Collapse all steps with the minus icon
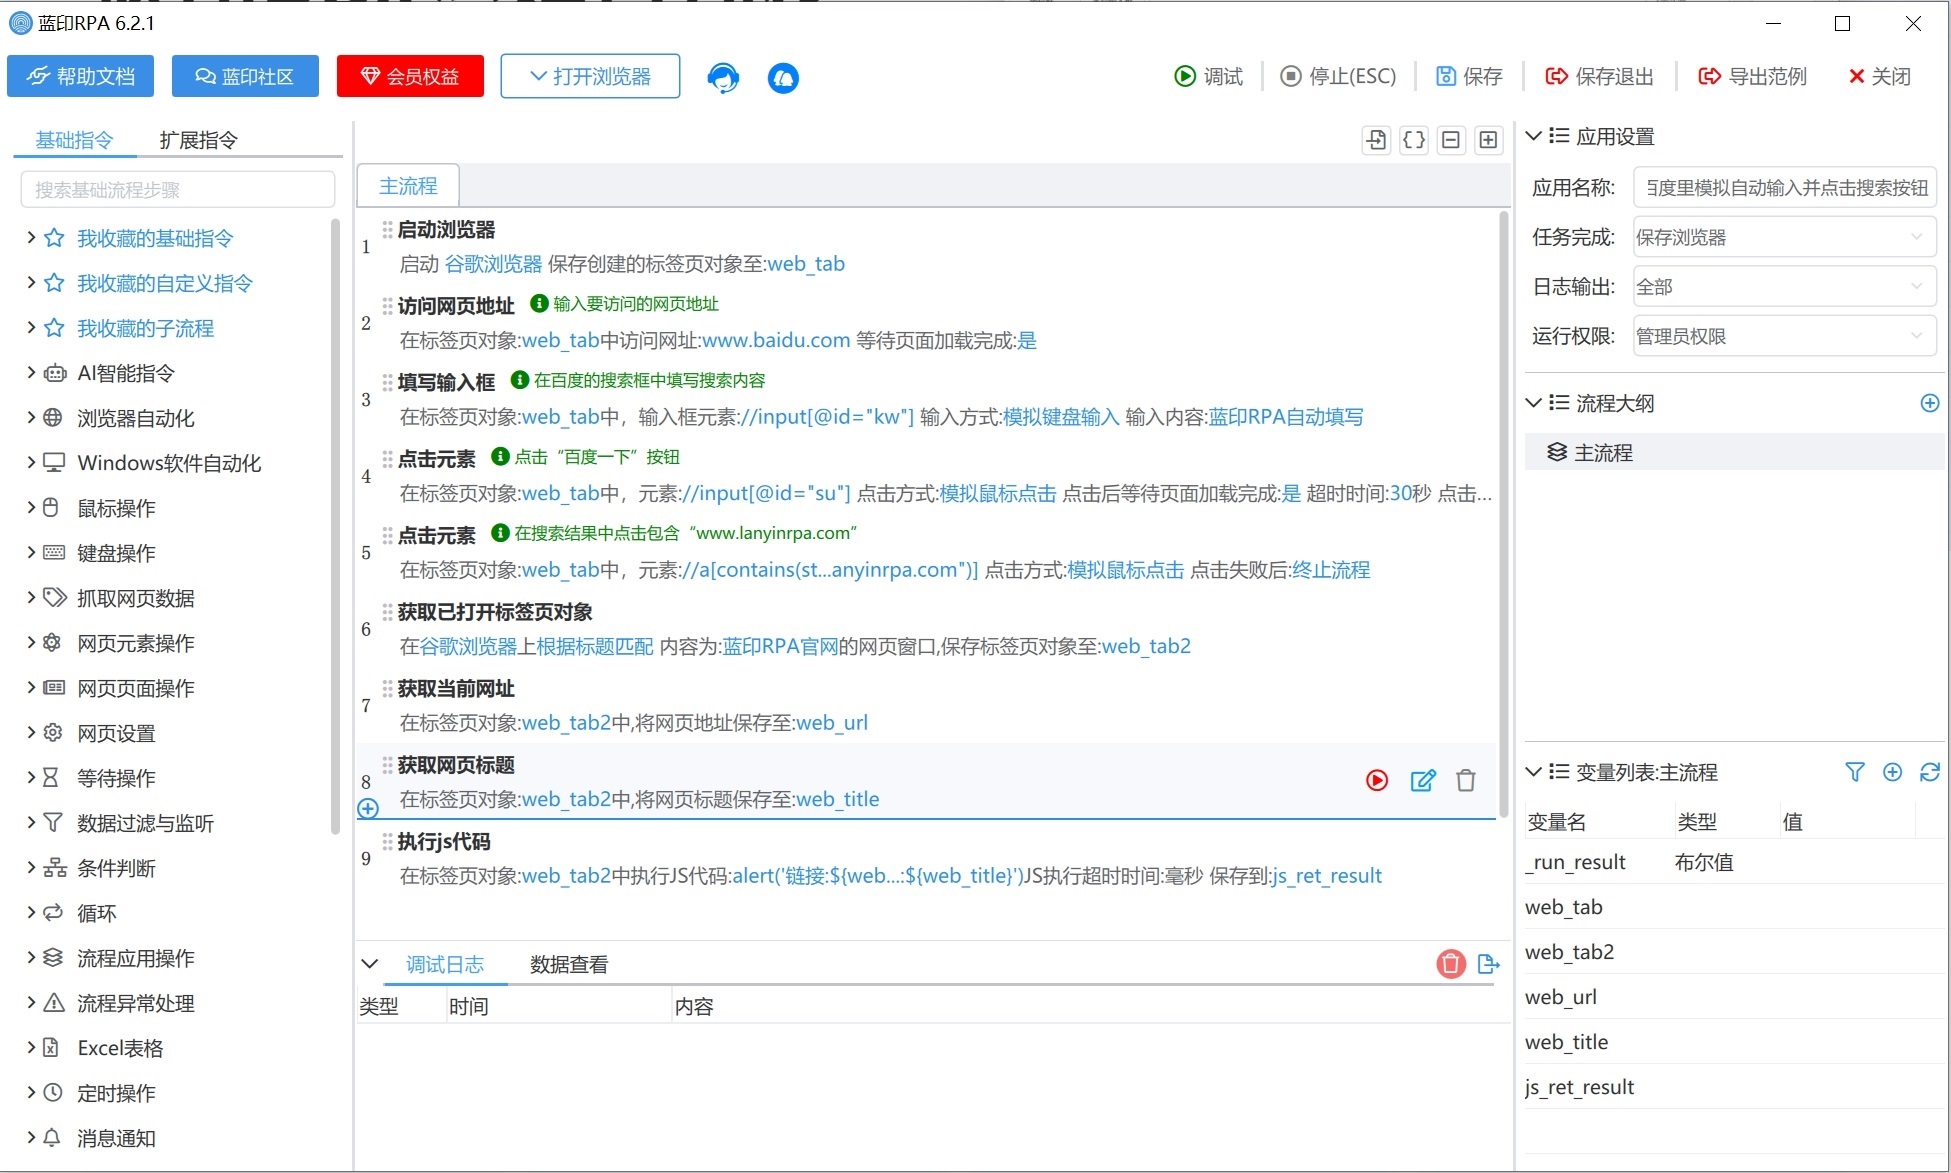 (1451, 140)
